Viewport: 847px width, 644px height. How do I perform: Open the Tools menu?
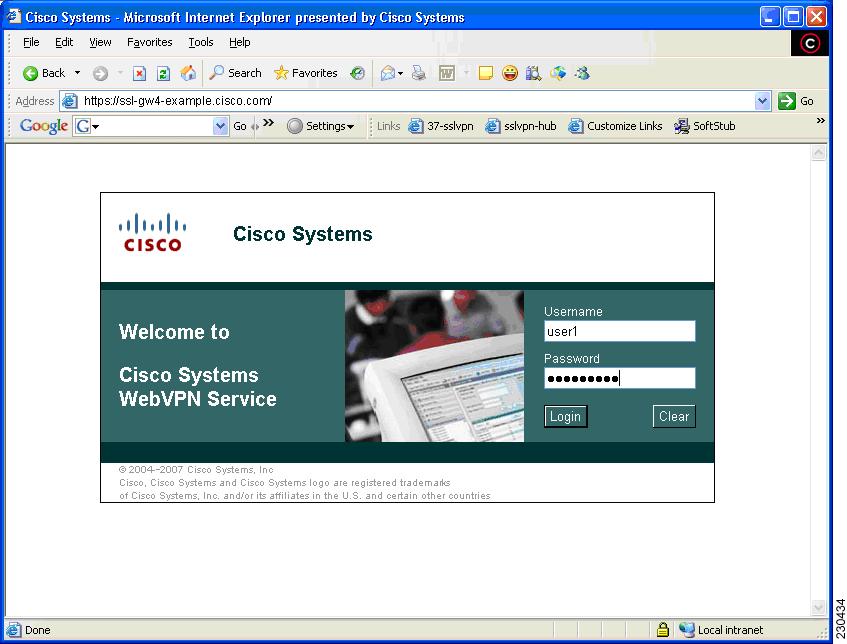pos(200,42)
